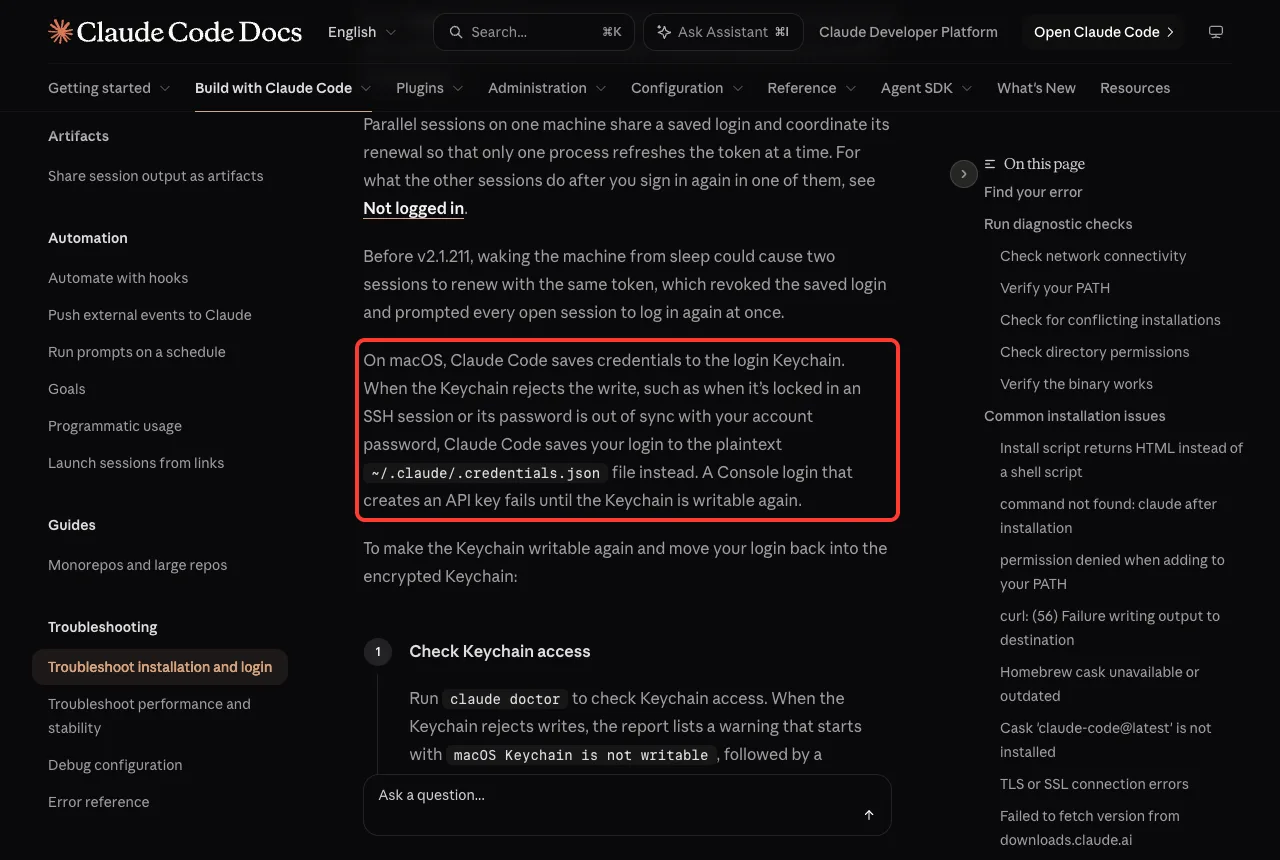Open Monorepos and large repos guide
This screenshot has width=1280, height=860.
138,565
